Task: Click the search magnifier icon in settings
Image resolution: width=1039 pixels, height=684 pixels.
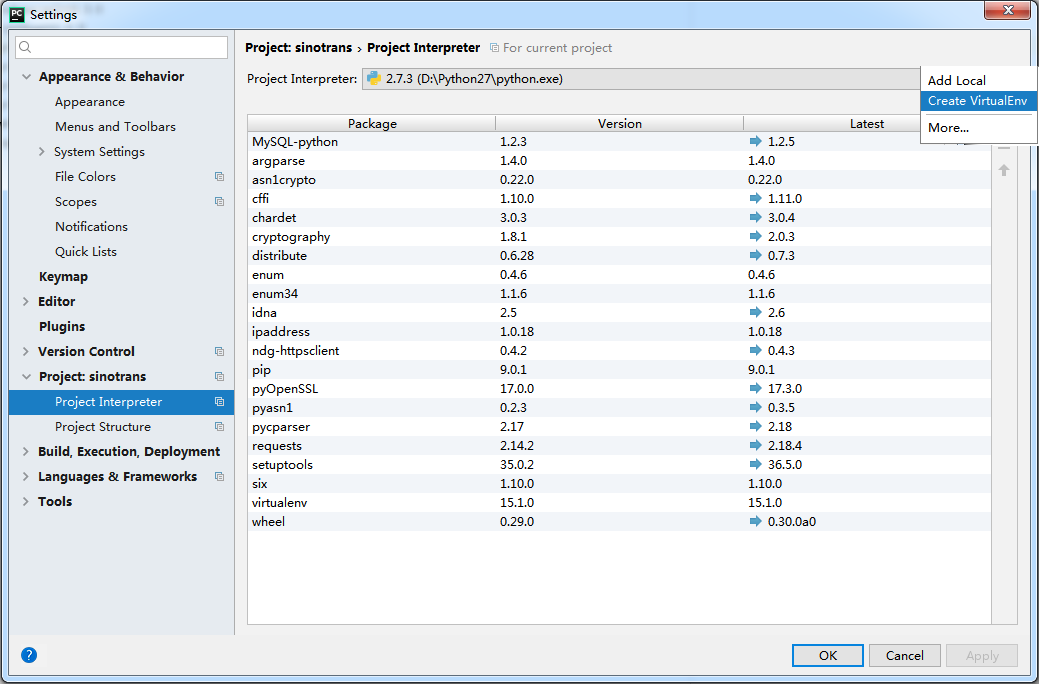Action: click(x=25, y=47)
